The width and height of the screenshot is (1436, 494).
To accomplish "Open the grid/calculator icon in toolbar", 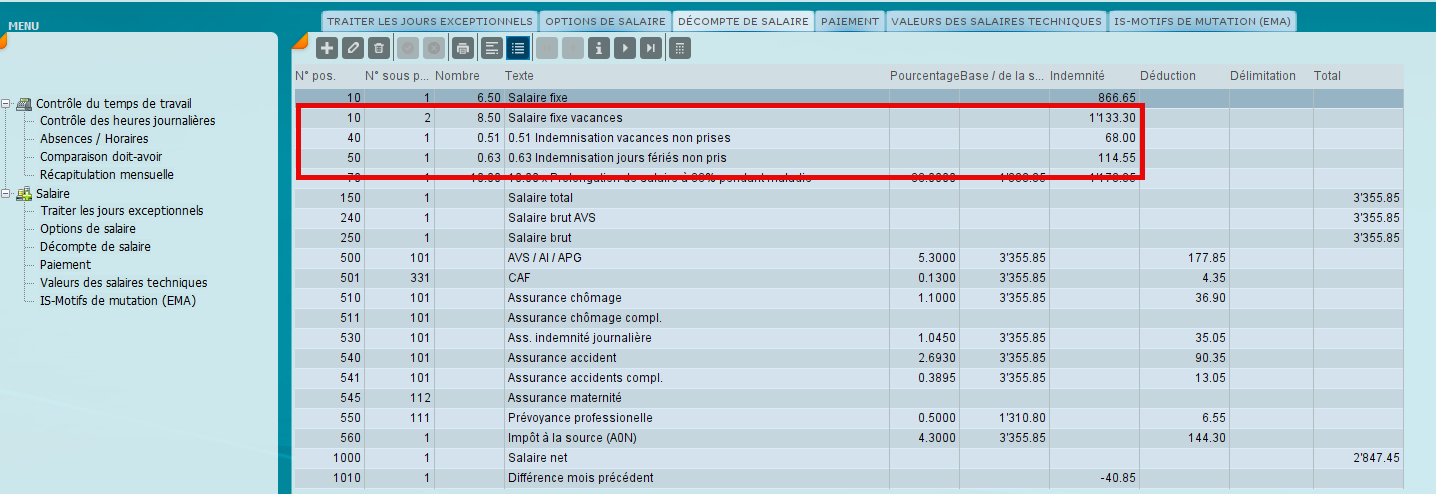I will click(679, 47).
